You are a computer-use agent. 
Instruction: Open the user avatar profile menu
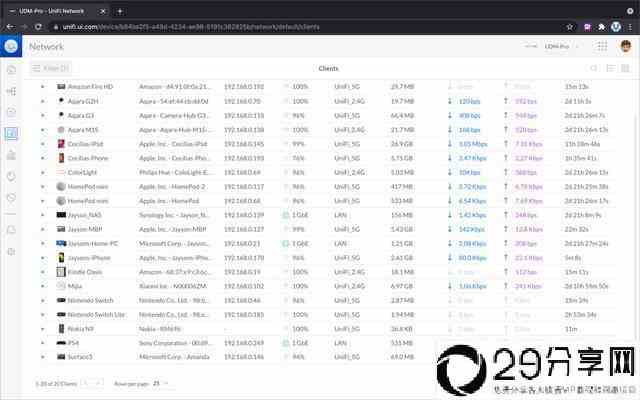coord(626,46)
